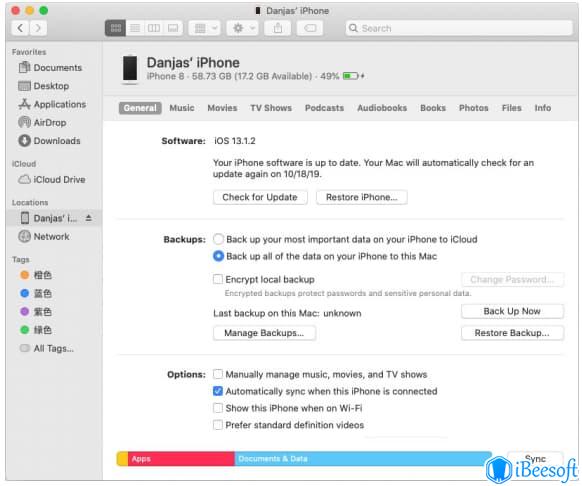Switch to the TV Shows tab
582x486 pixels.
pos(271,108)
